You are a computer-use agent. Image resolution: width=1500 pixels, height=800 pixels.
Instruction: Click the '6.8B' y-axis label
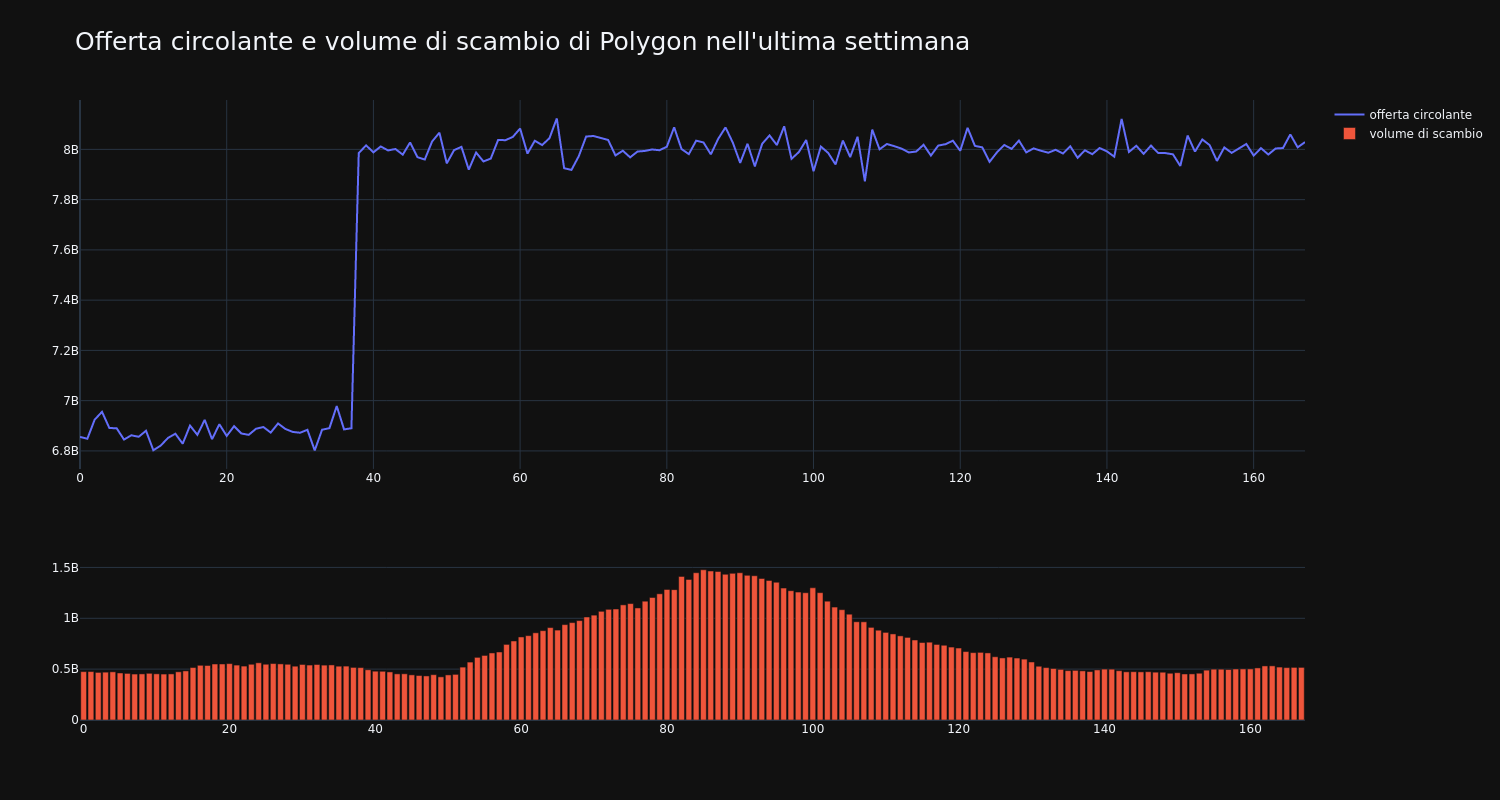(65, 451)
